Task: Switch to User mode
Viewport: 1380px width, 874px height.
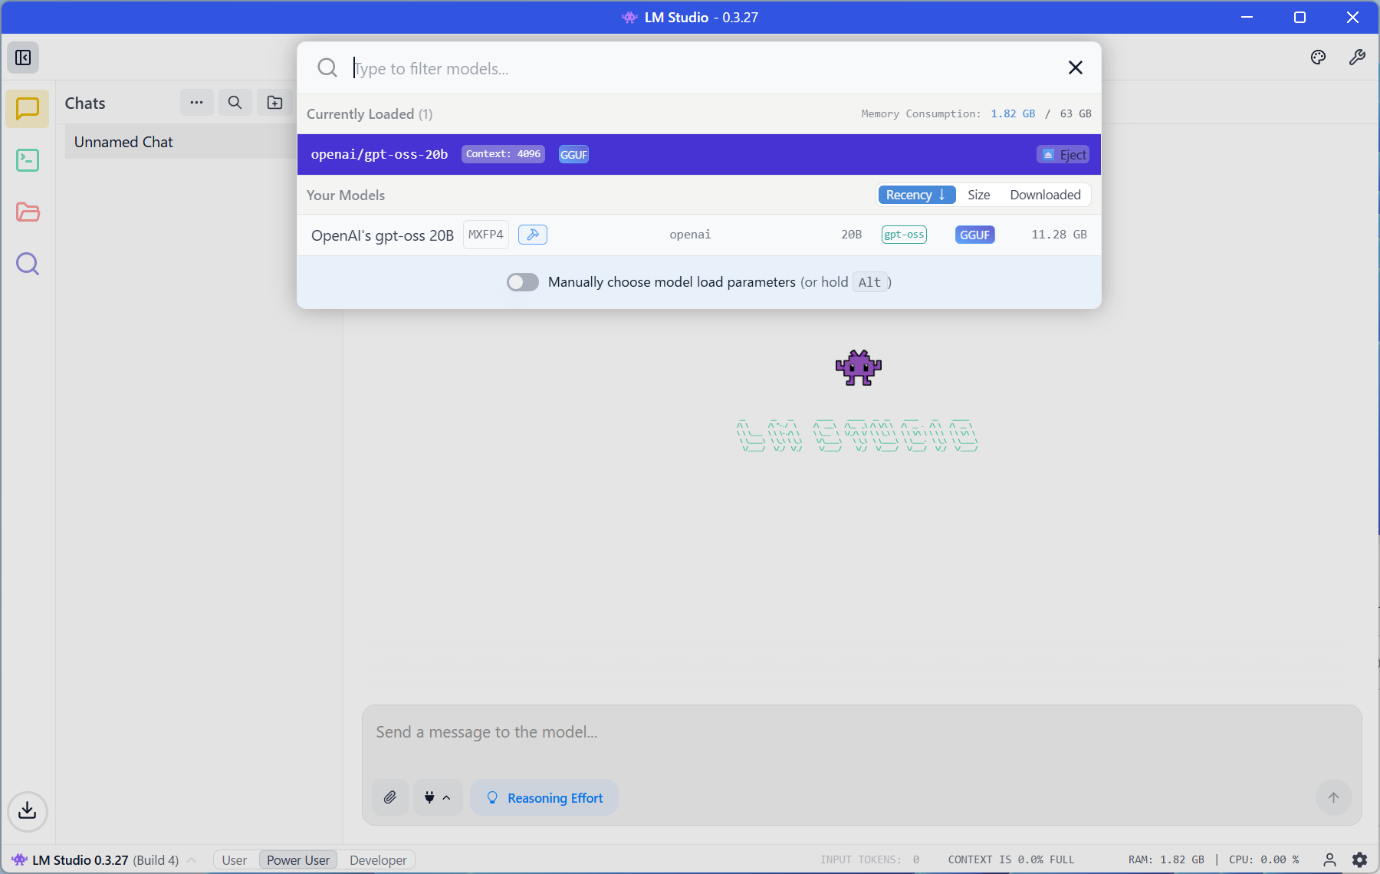Action: pyautogui.click(x=235, y=860)
